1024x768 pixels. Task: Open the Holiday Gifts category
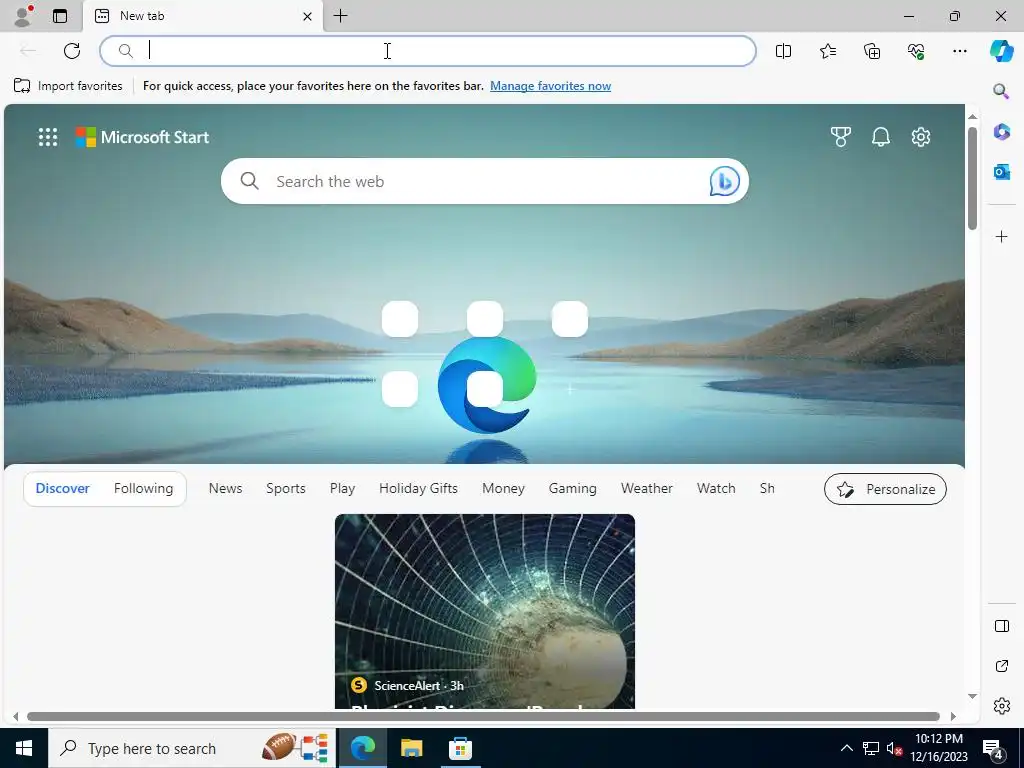click(418, 488)
